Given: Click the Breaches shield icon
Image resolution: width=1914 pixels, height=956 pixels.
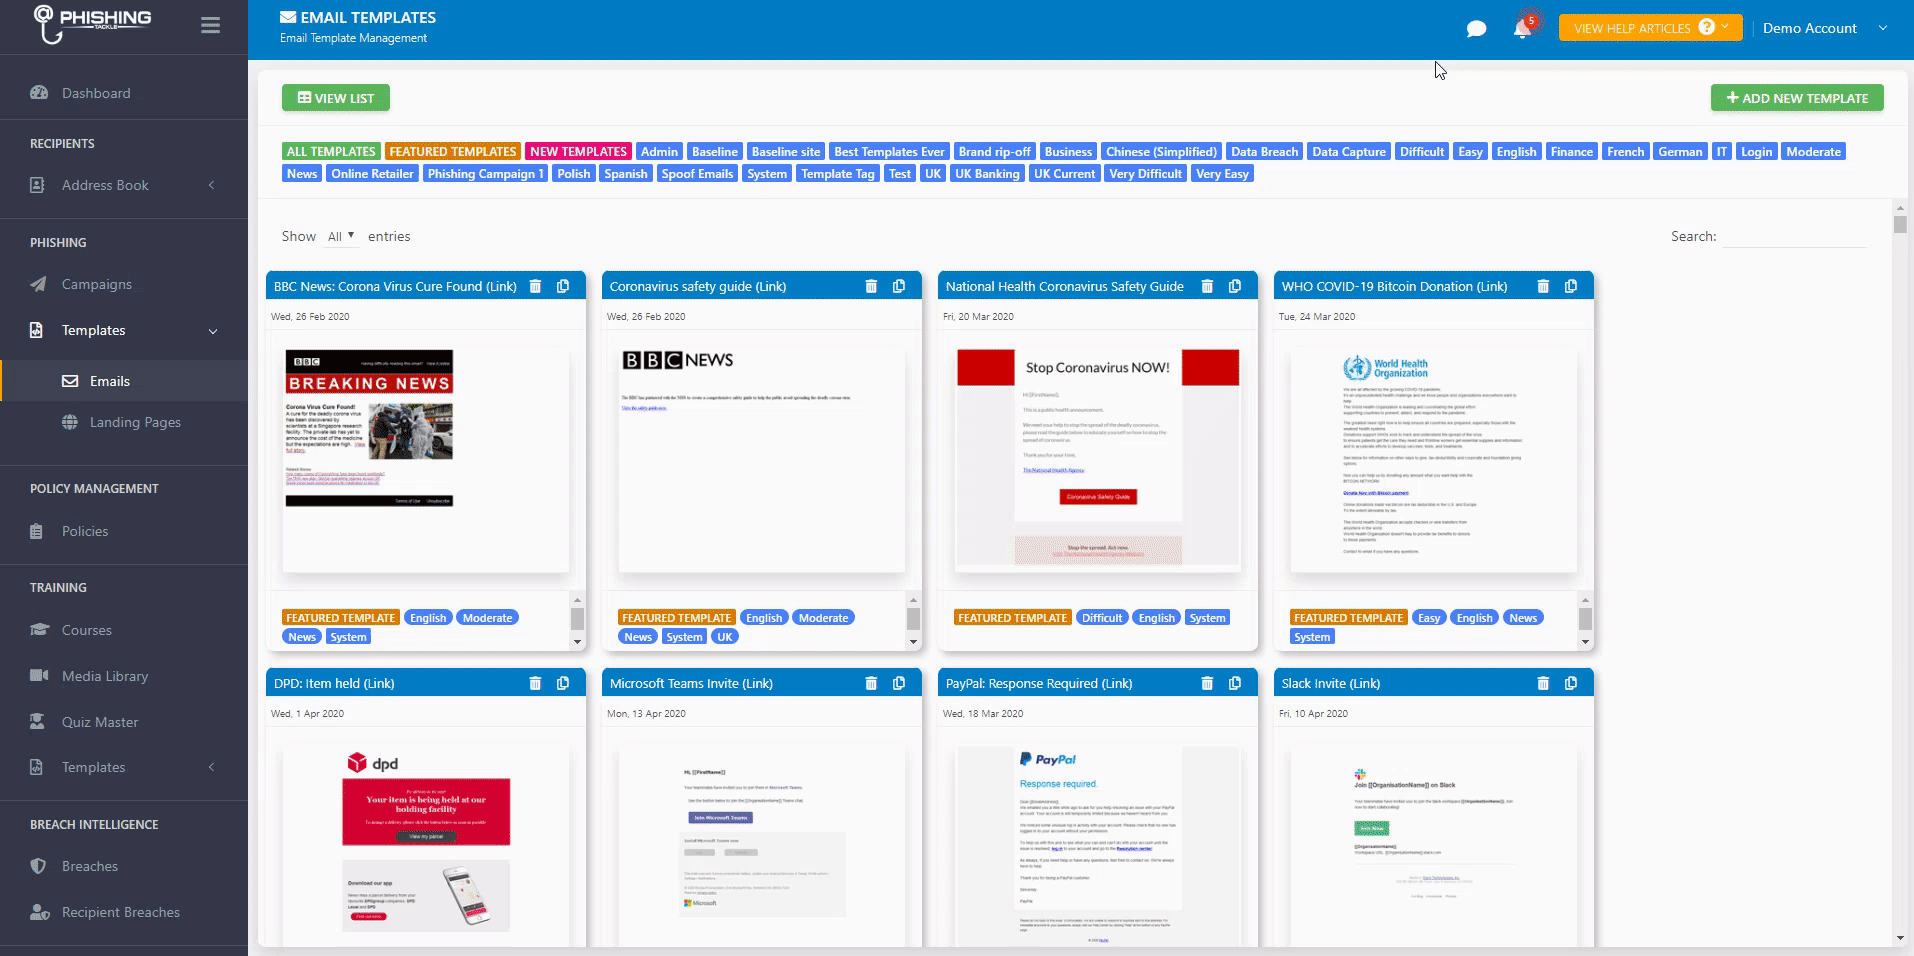Looking at the screenshot, I should click(38, 866).
